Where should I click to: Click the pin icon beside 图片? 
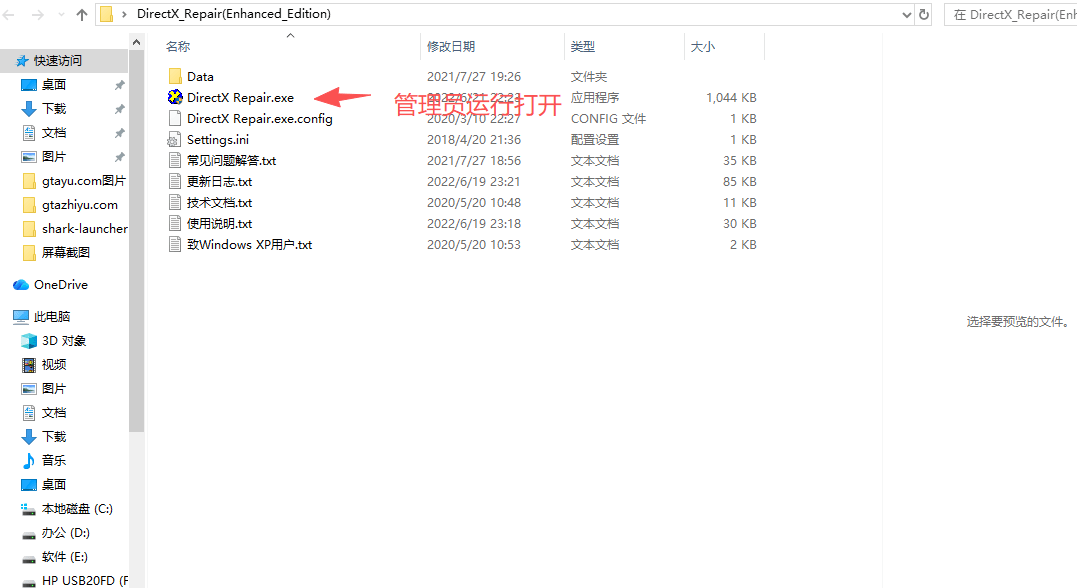click(120, 157)
